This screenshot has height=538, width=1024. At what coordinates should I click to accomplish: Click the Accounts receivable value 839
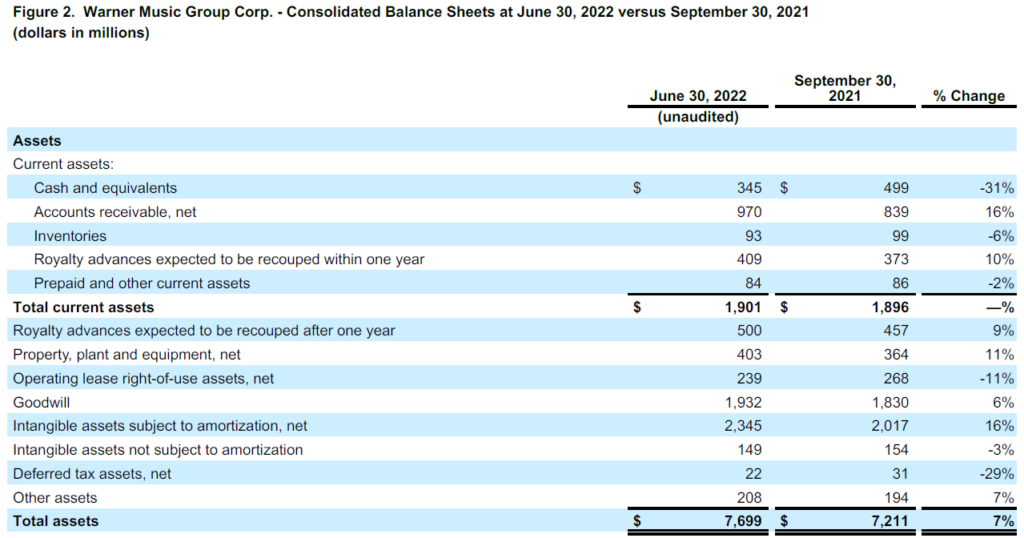coord(896,212)
